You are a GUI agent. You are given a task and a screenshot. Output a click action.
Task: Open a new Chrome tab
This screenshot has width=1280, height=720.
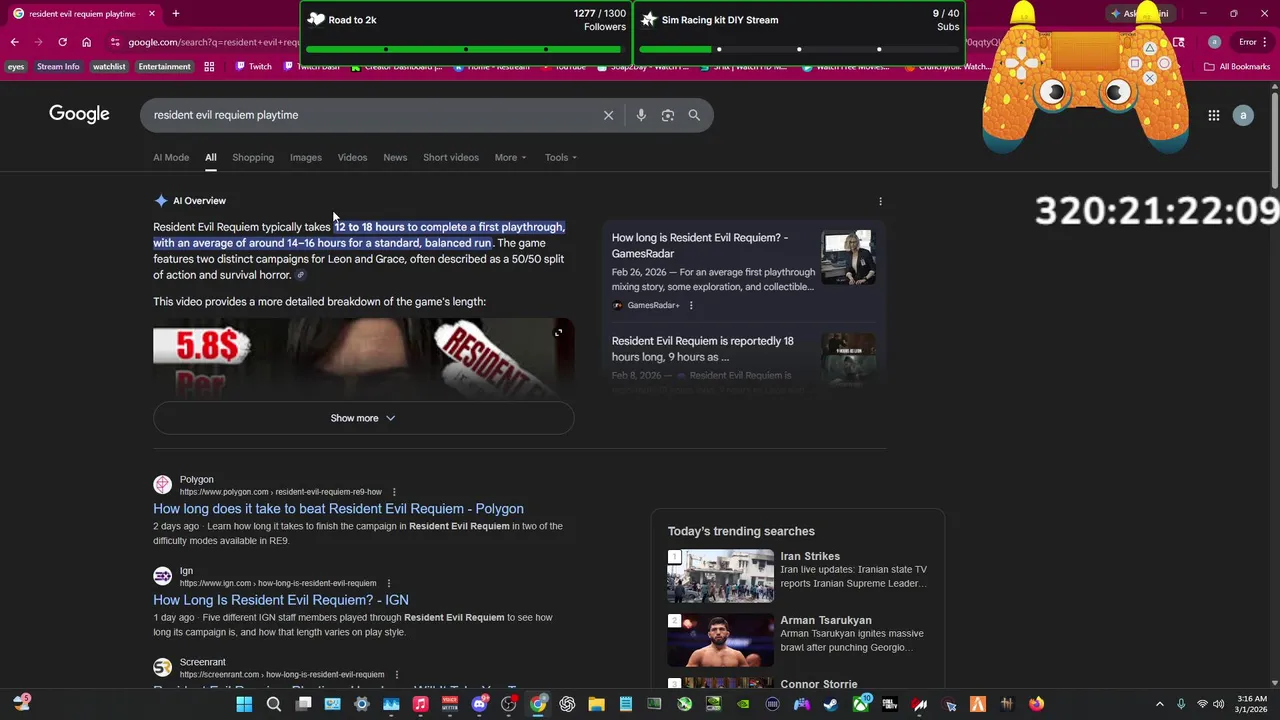[x=175, y=14]
